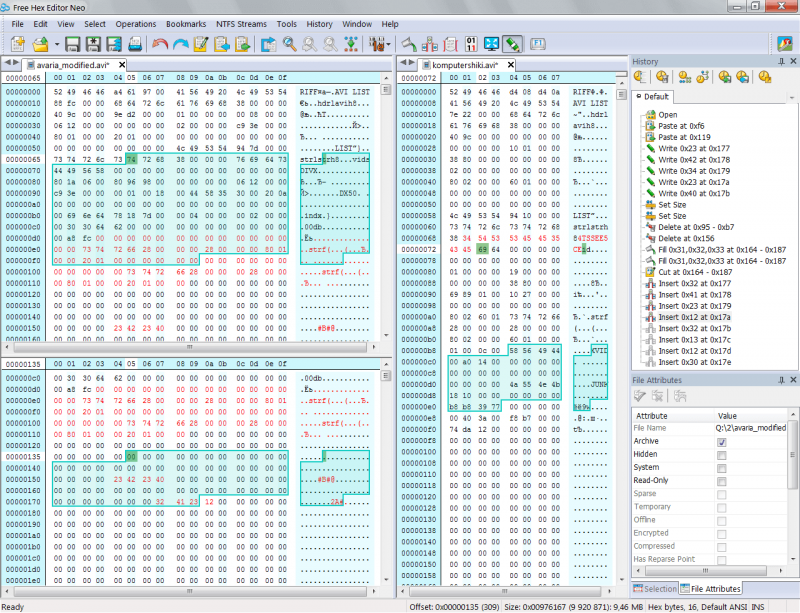
Task: Open the History tab list dropdown arrow
Action: click(792, 97)
